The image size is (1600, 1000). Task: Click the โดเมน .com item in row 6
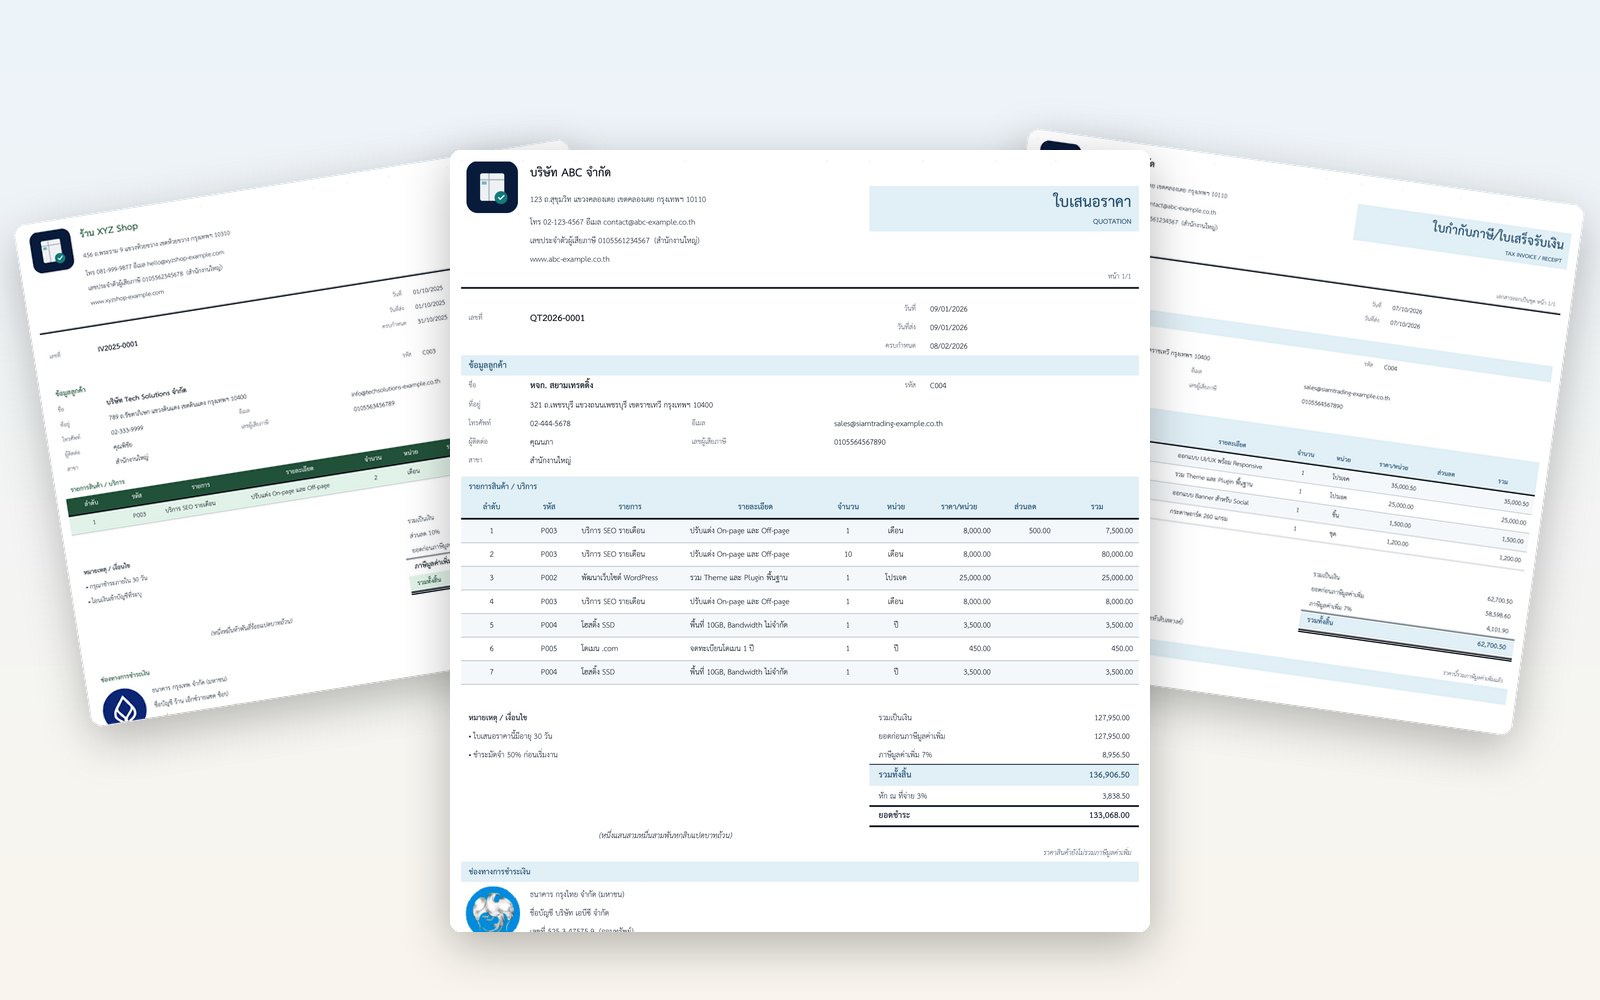click(600, 649)
